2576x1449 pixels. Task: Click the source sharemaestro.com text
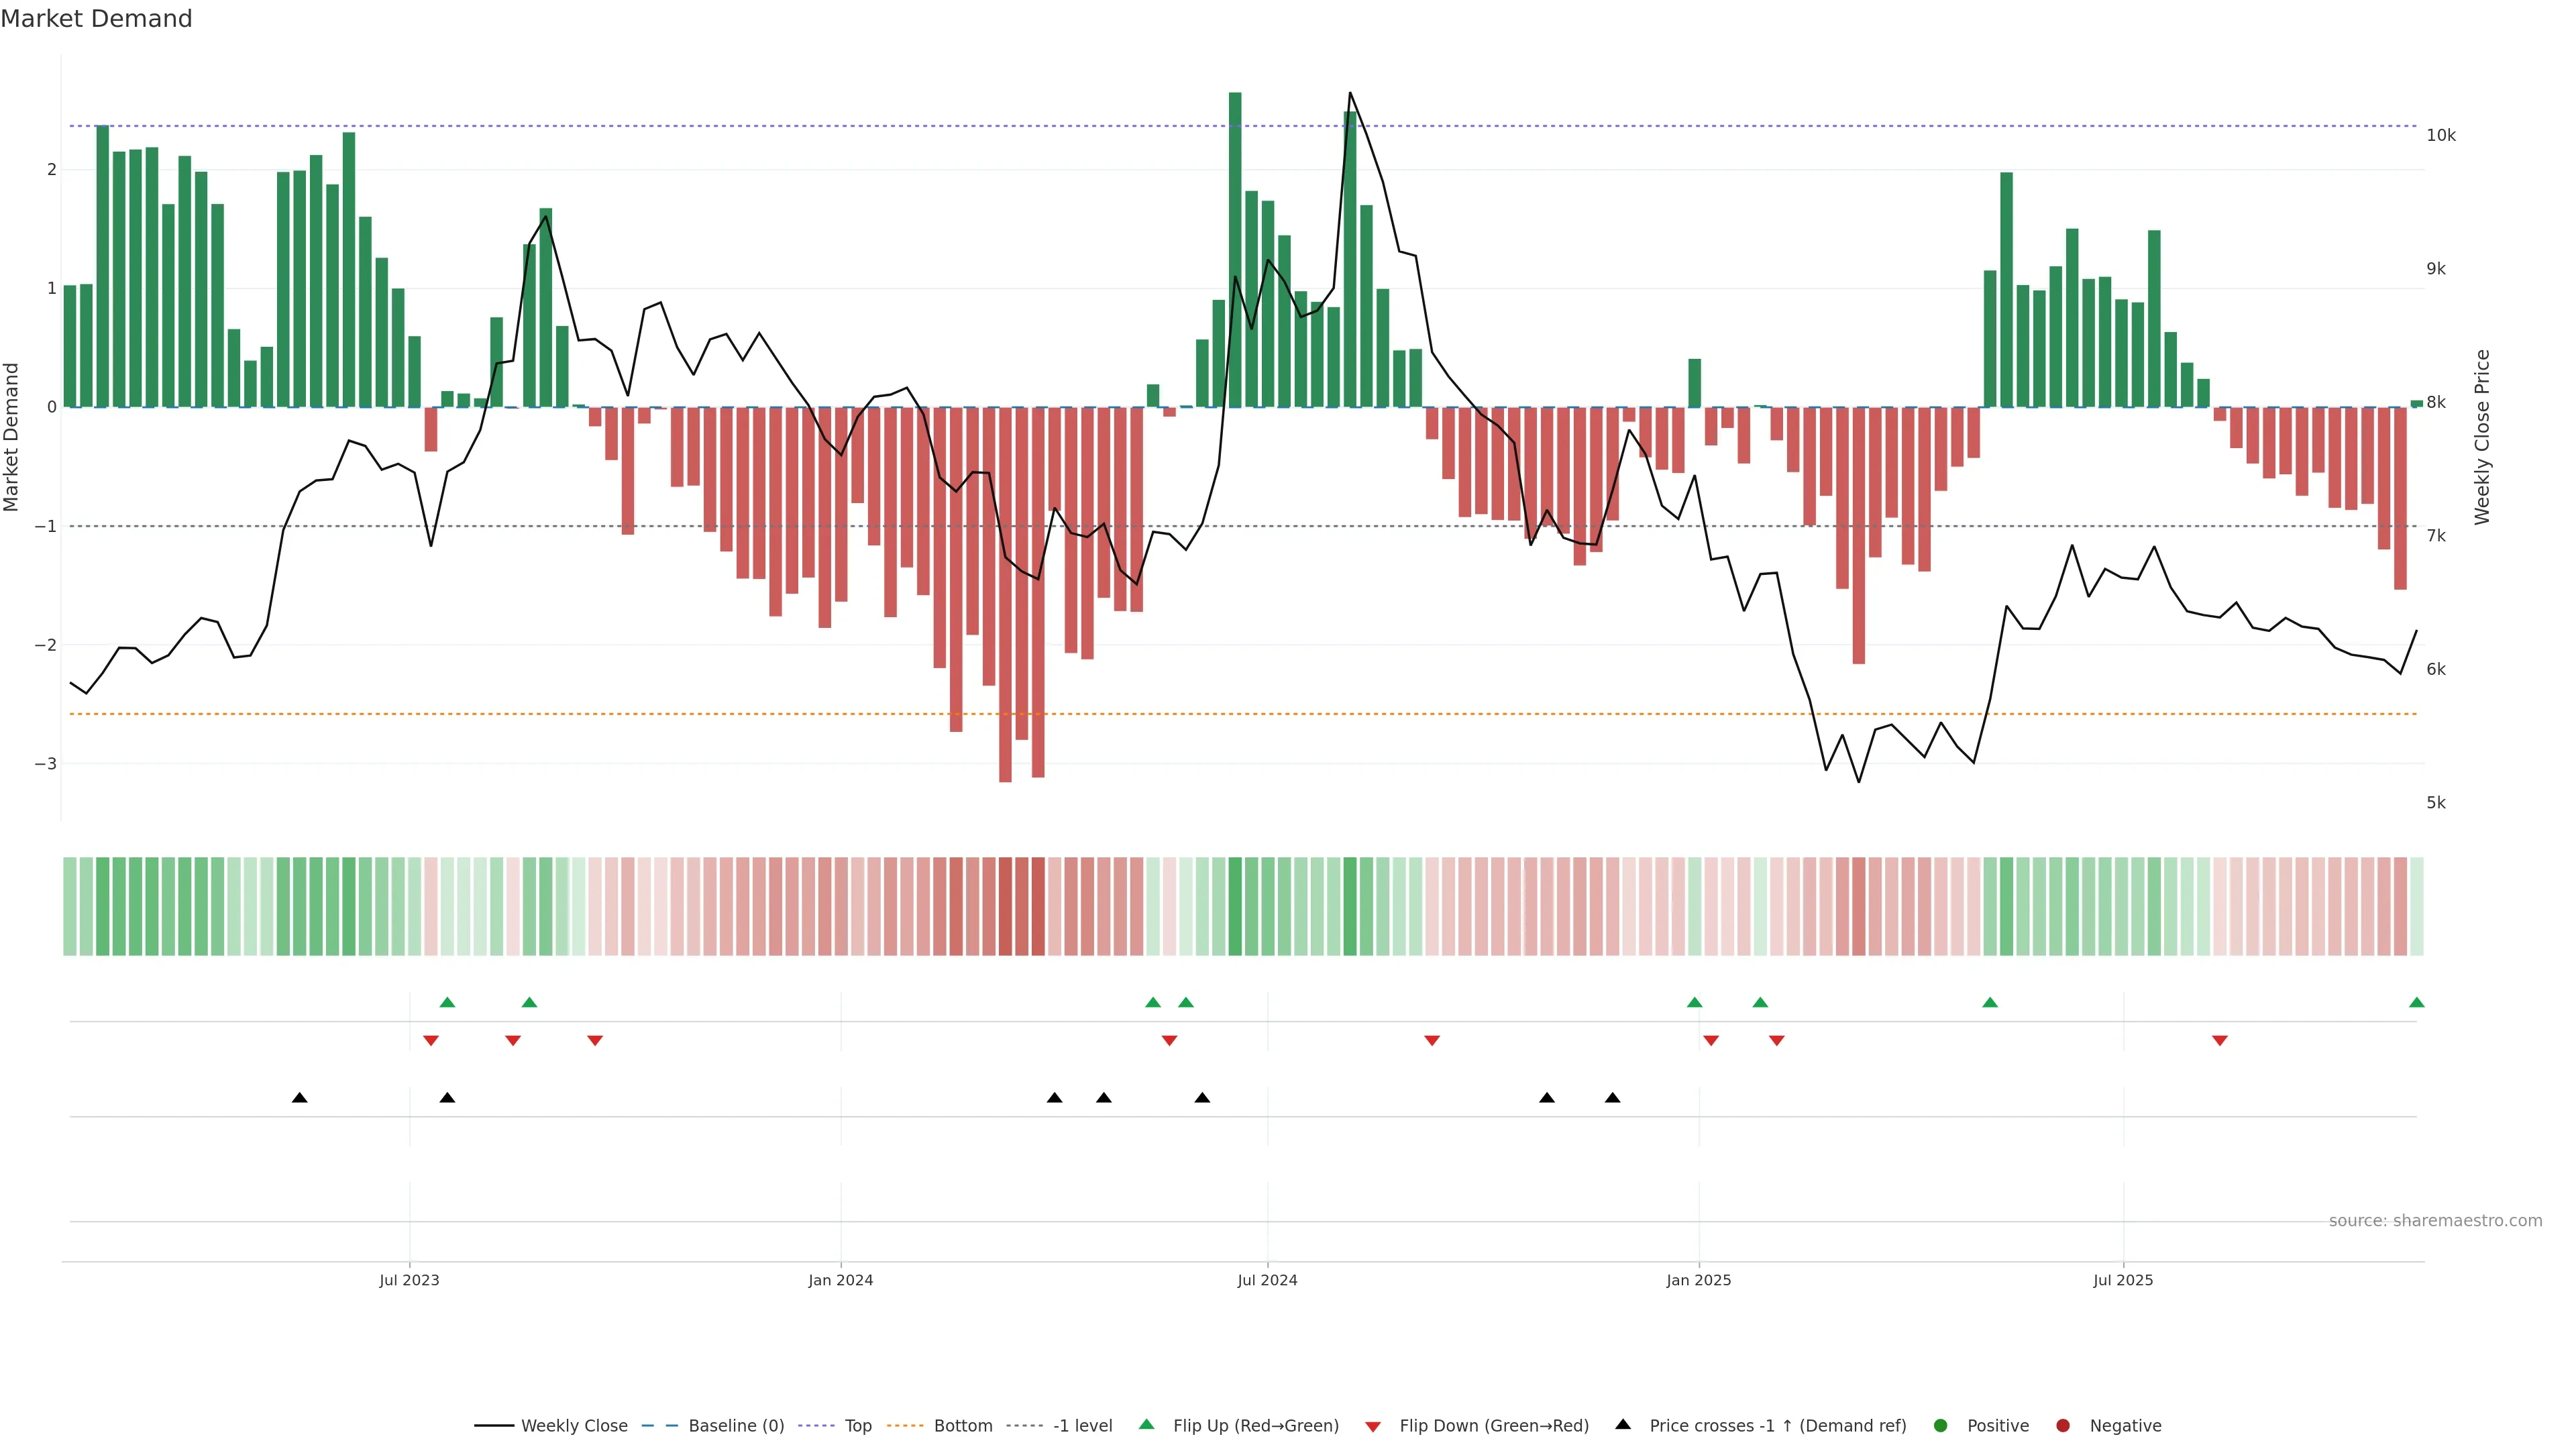(2435, 1221)
